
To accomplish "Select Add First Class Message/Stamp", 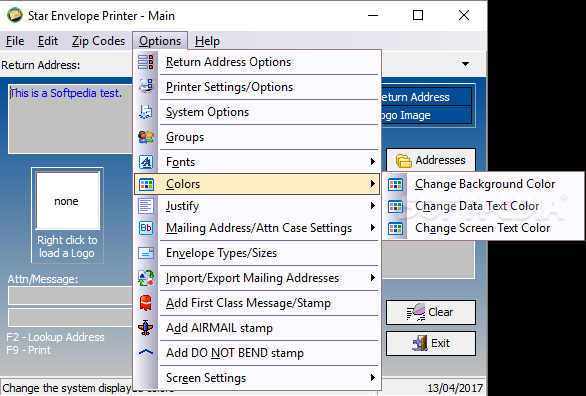I will 257,303.
